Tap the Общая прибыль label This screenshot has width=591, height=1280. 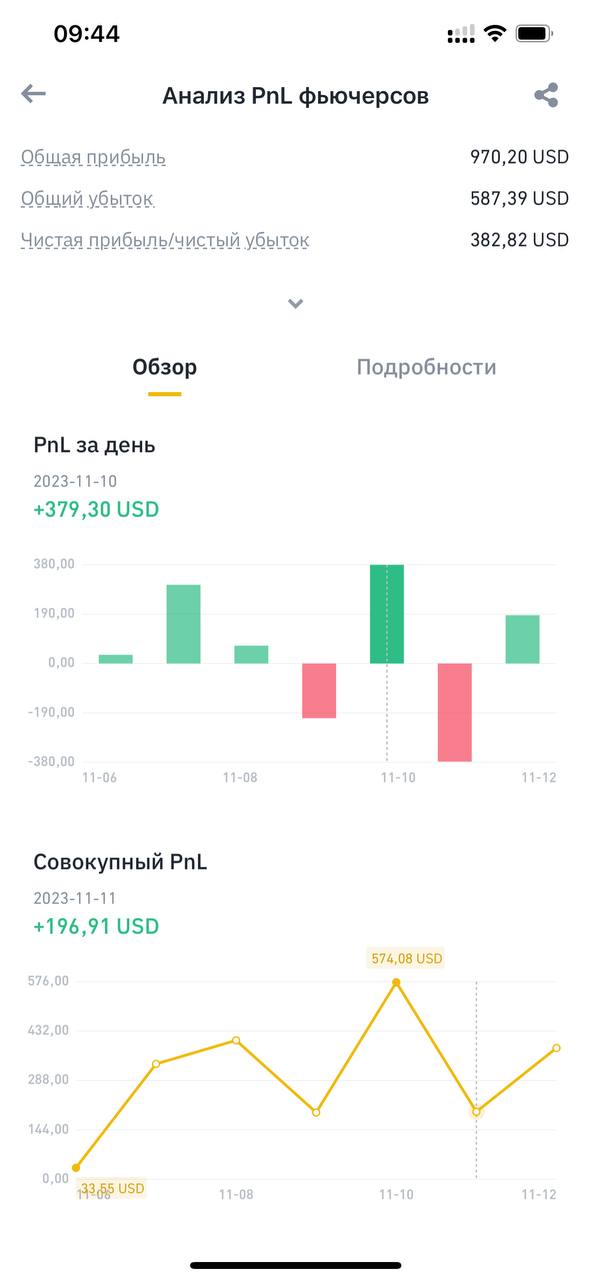[93, 157]
